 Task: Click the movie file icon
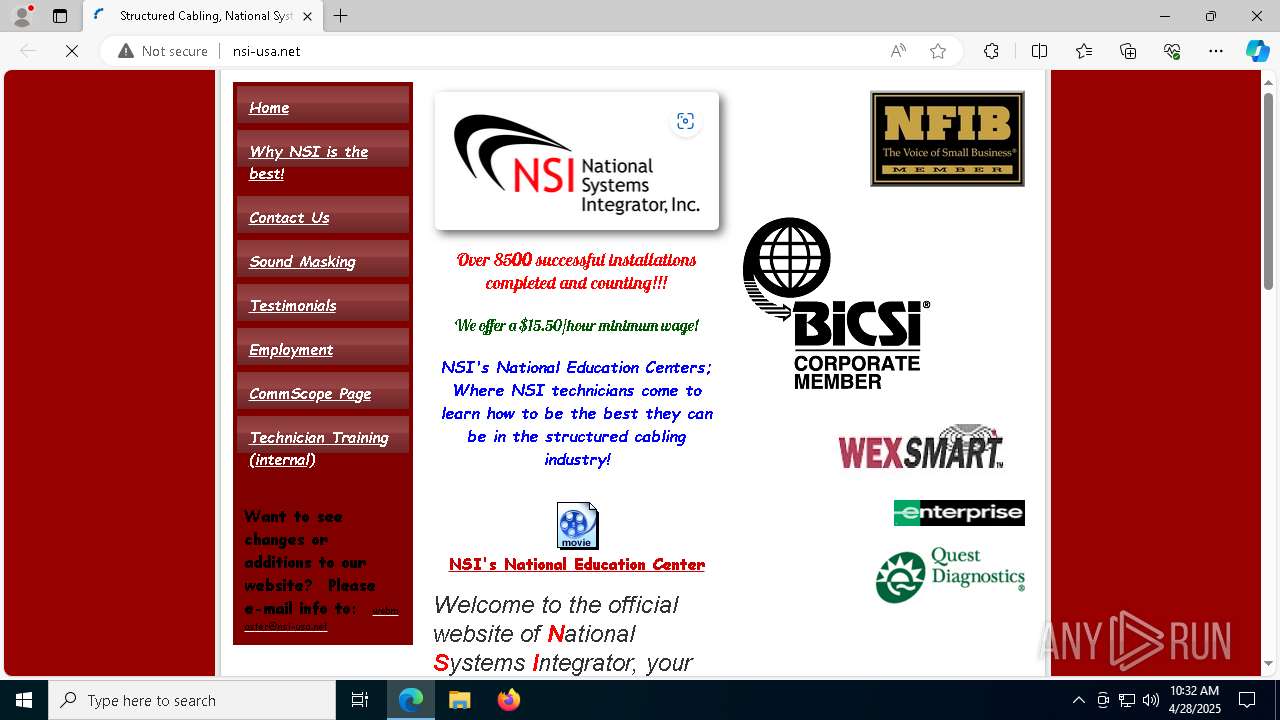[577, 526]
